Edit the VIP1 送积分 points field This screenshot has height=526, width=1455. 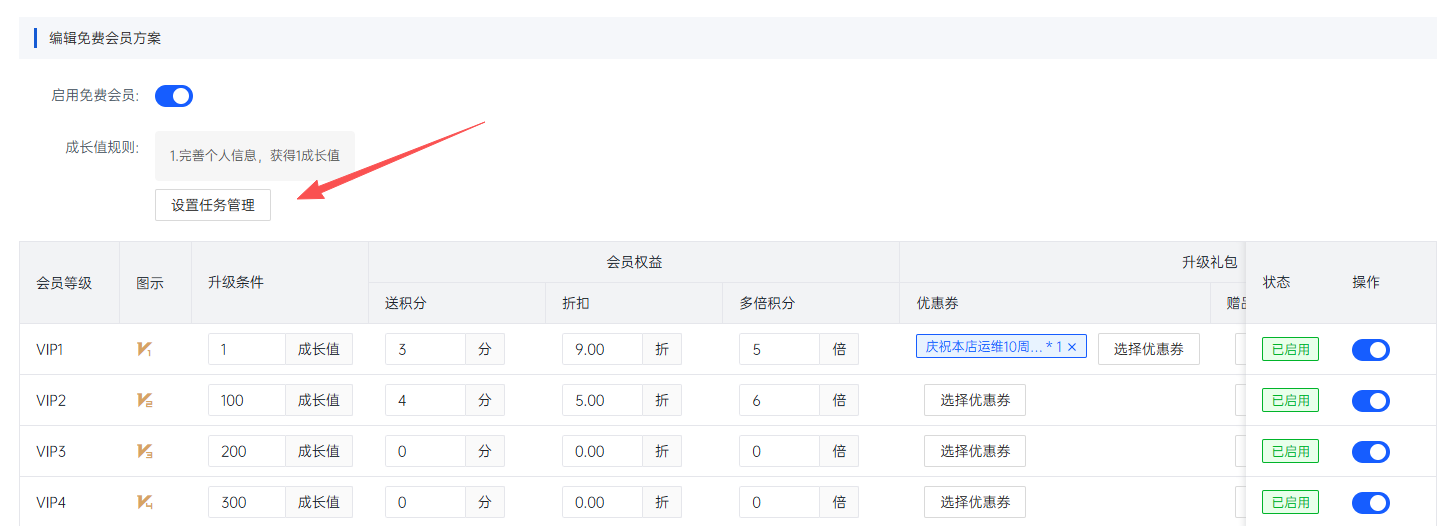click(x=425, y=349)
